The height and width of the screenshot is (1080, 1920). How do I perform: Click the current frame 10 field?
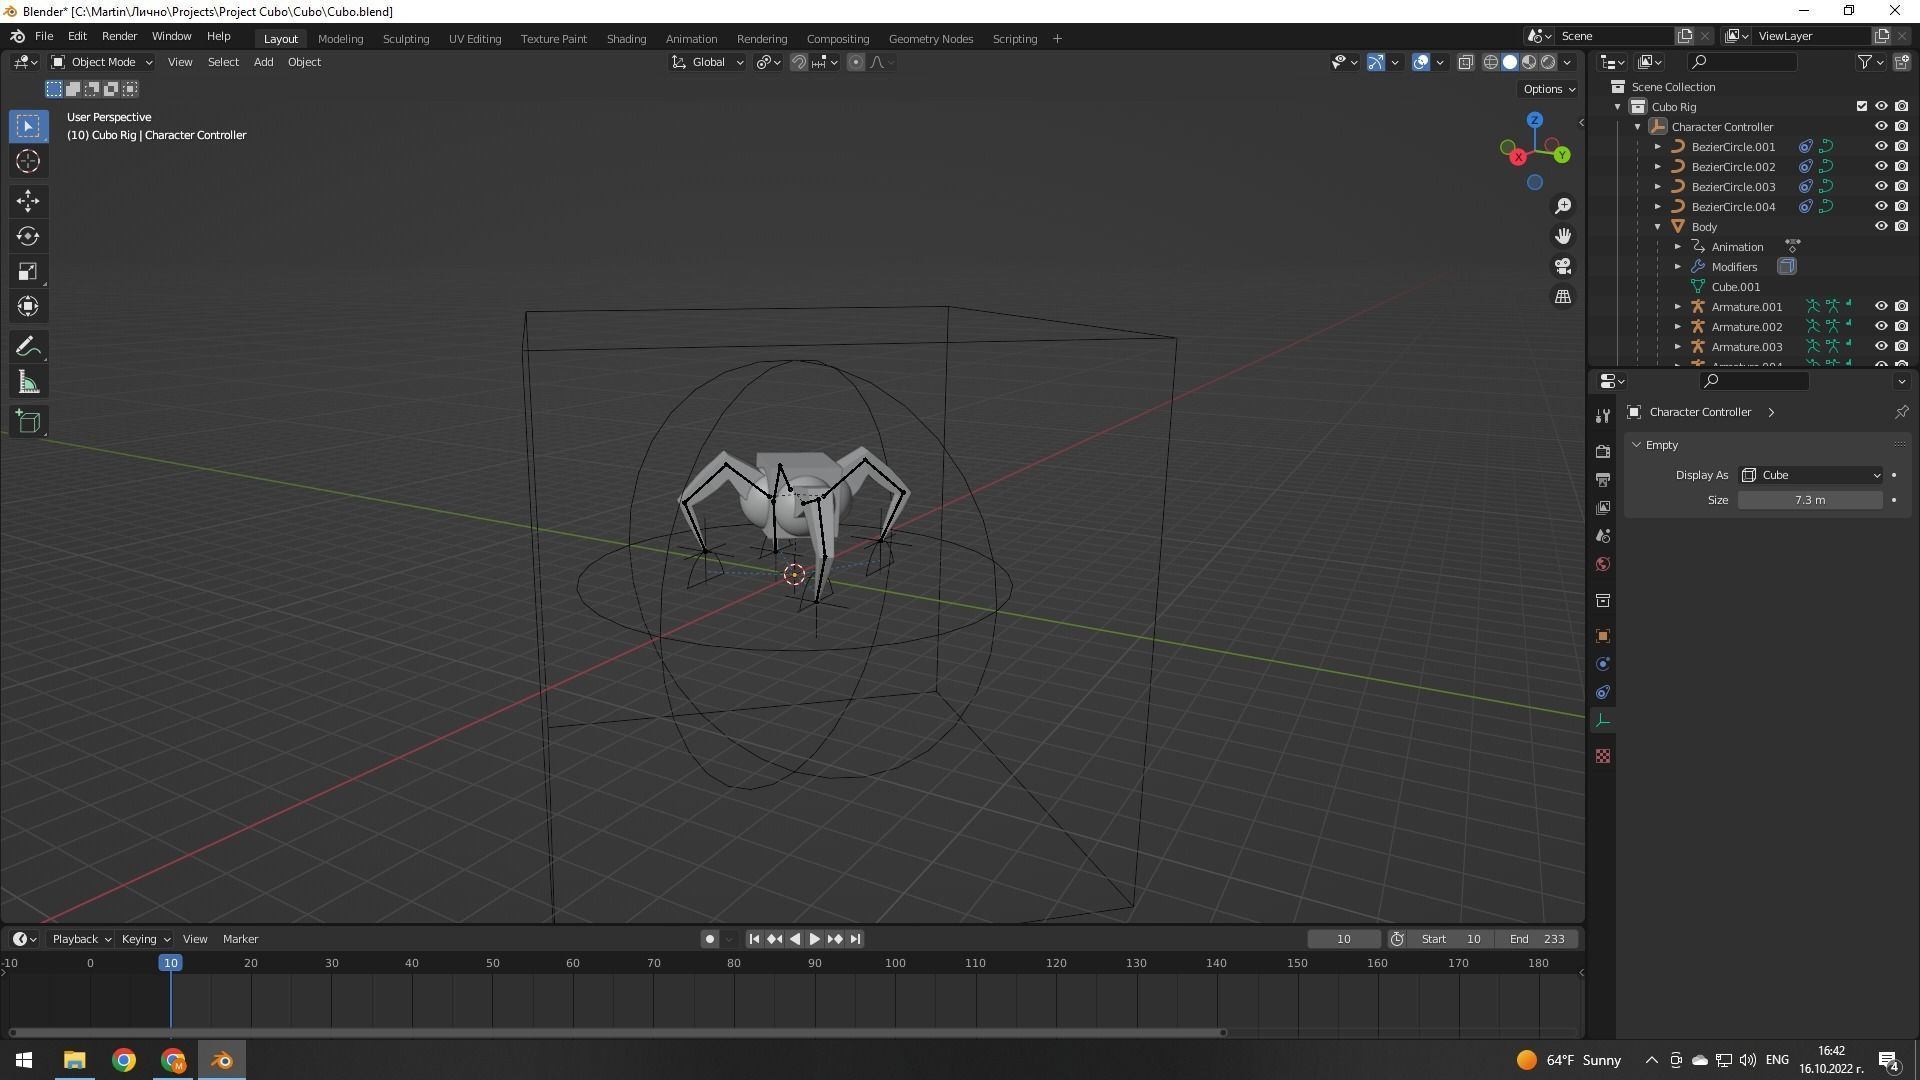tap(1343, 939)
